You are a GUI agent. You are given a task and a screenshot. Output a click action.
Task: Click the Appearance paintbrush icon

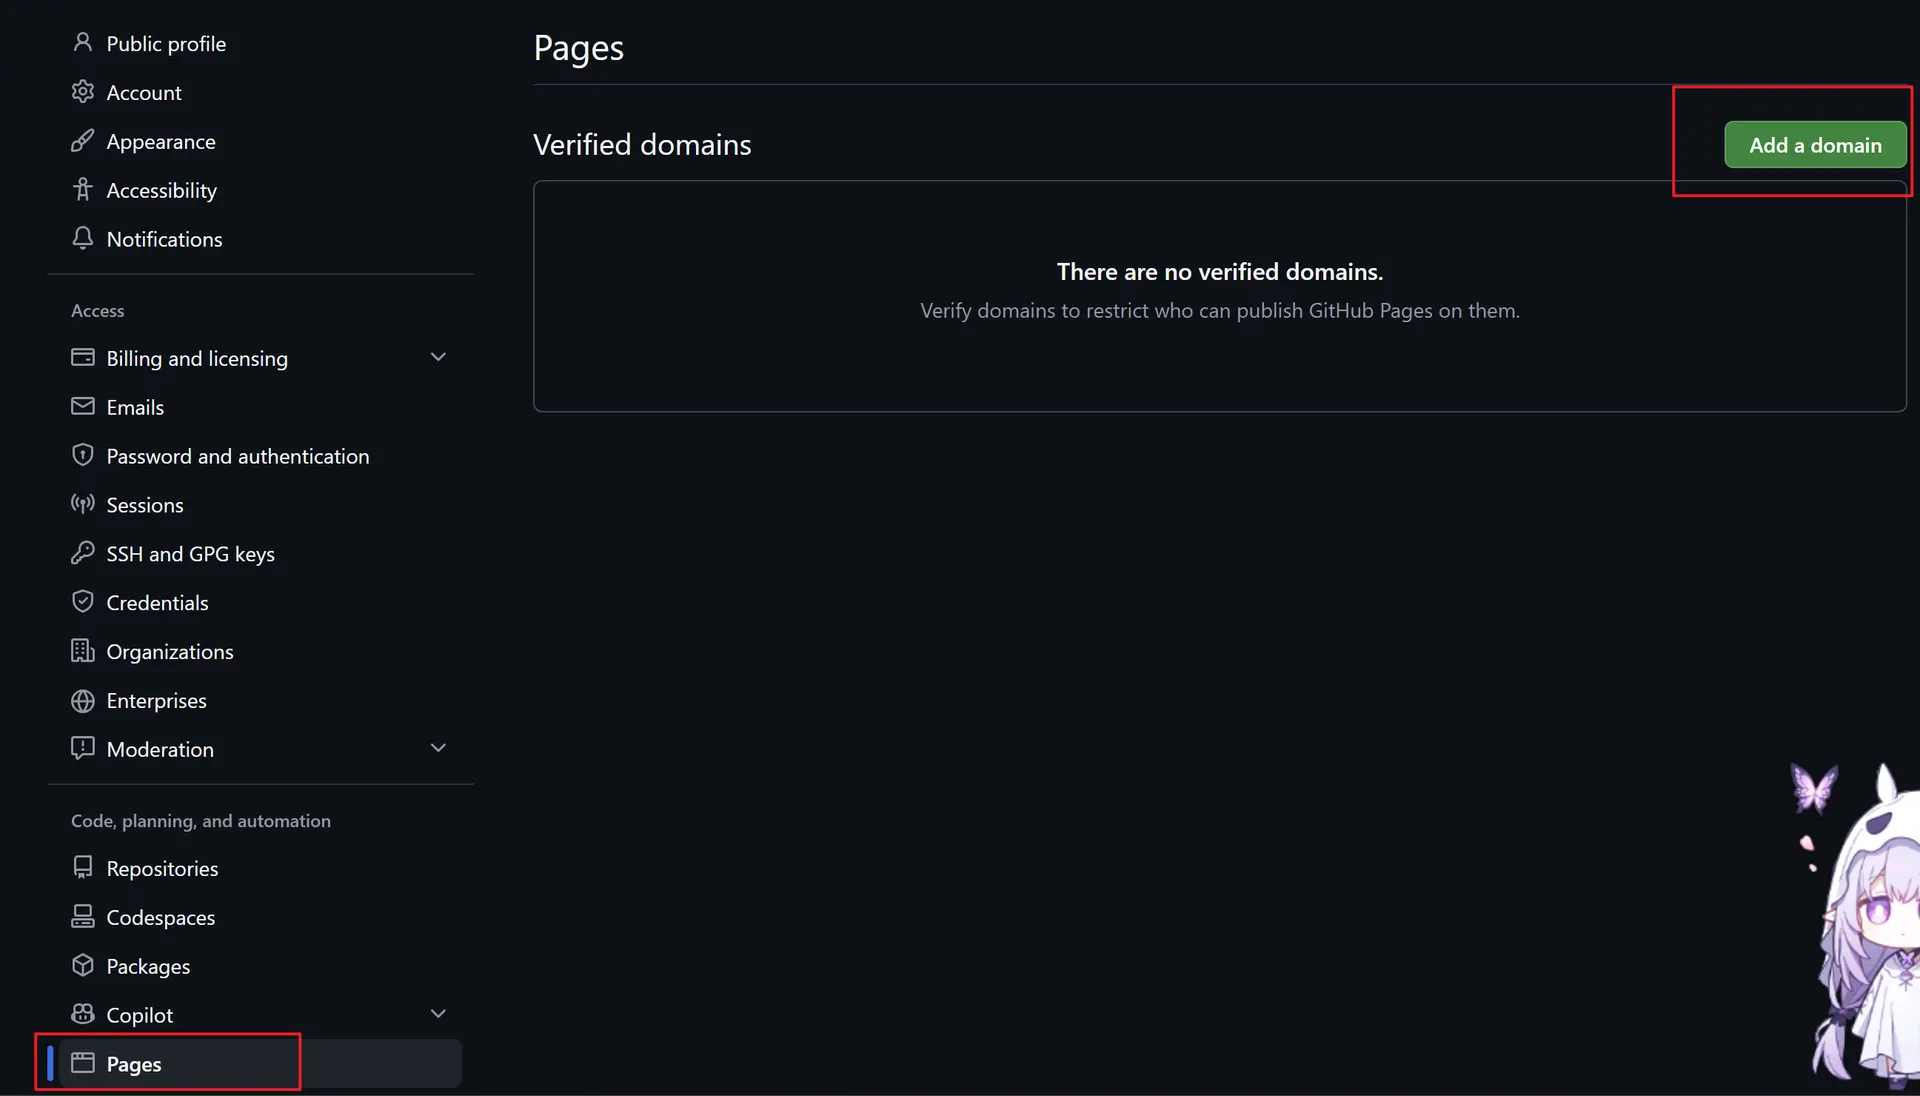[x=83, y=141]
